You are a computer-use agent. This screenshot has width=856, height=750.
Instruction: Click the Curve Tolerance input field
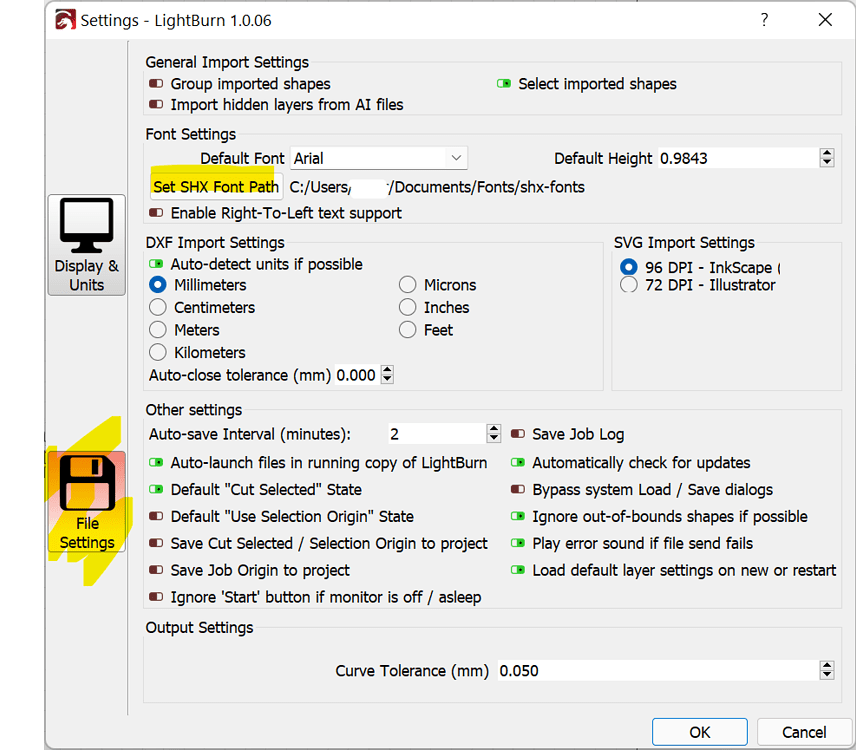[655, 671]
